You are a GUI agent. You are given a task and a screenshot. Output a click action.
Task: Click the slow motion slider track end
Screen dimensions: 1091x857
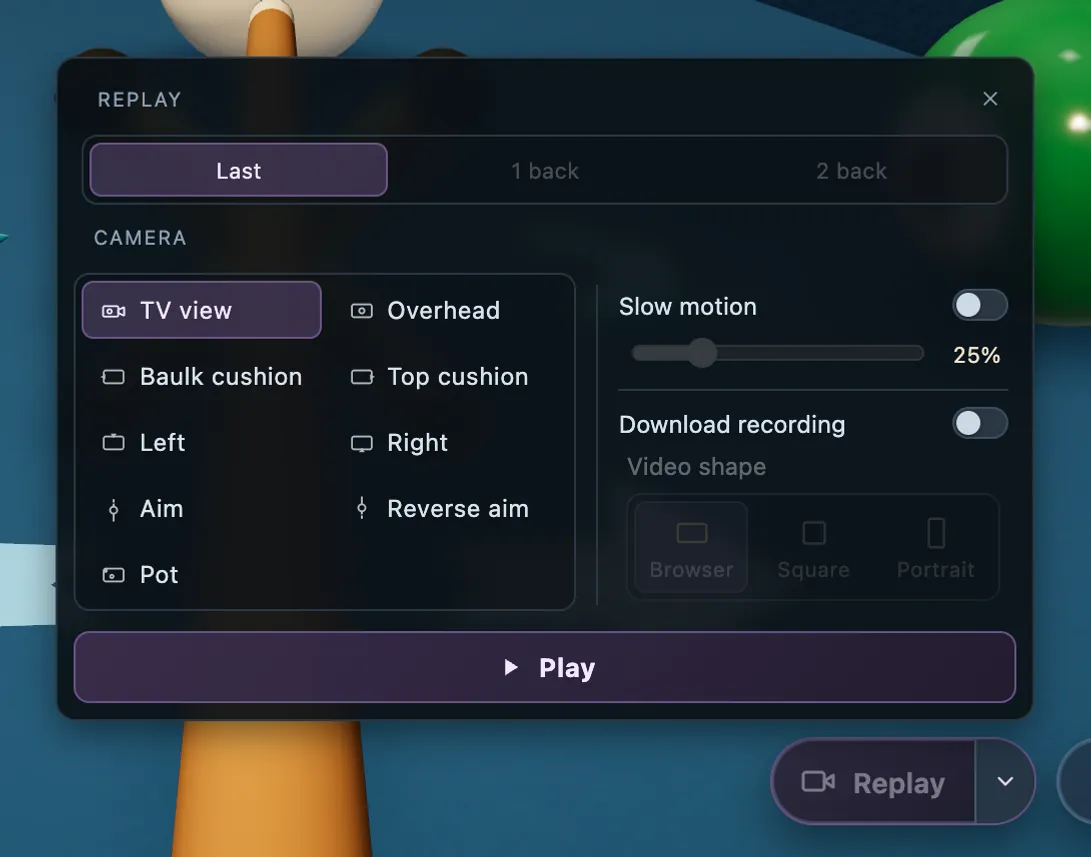click(x=918, y=353)
